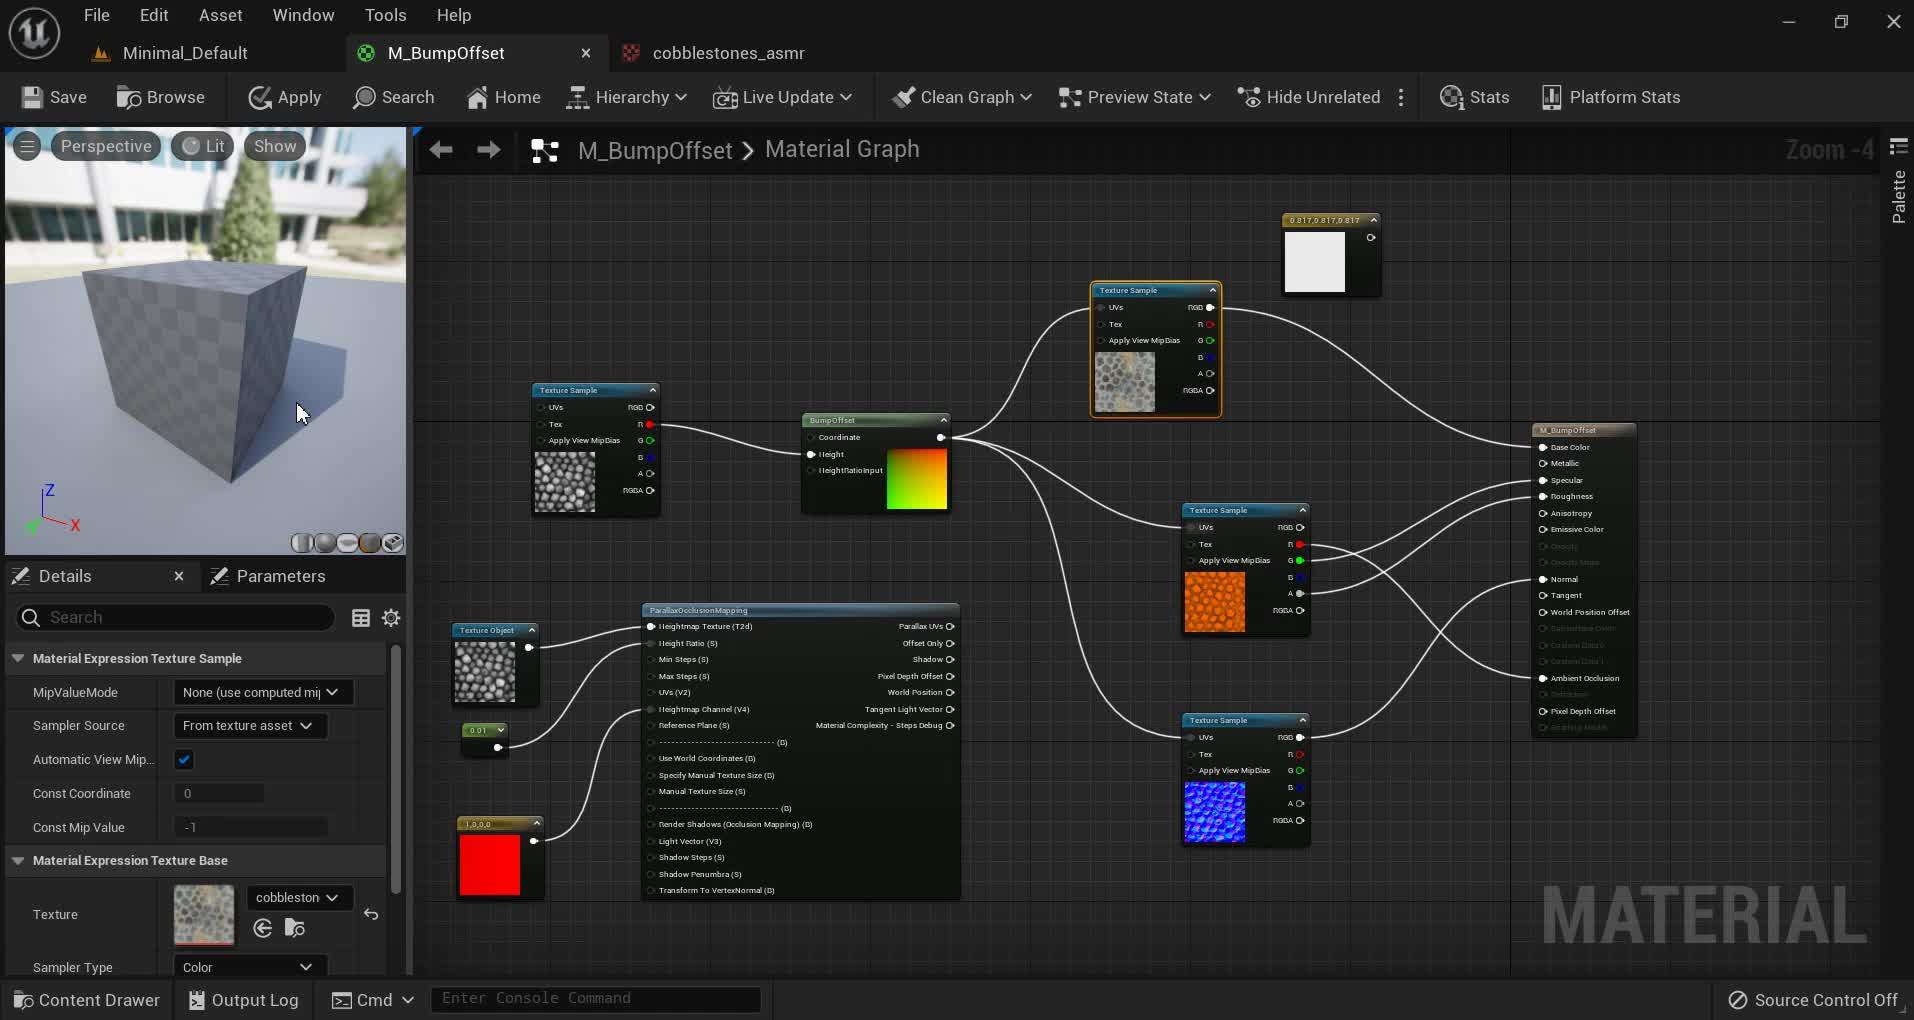
Task: Open the Output Log
Action: pyautogui.click(x=242, y=999)
